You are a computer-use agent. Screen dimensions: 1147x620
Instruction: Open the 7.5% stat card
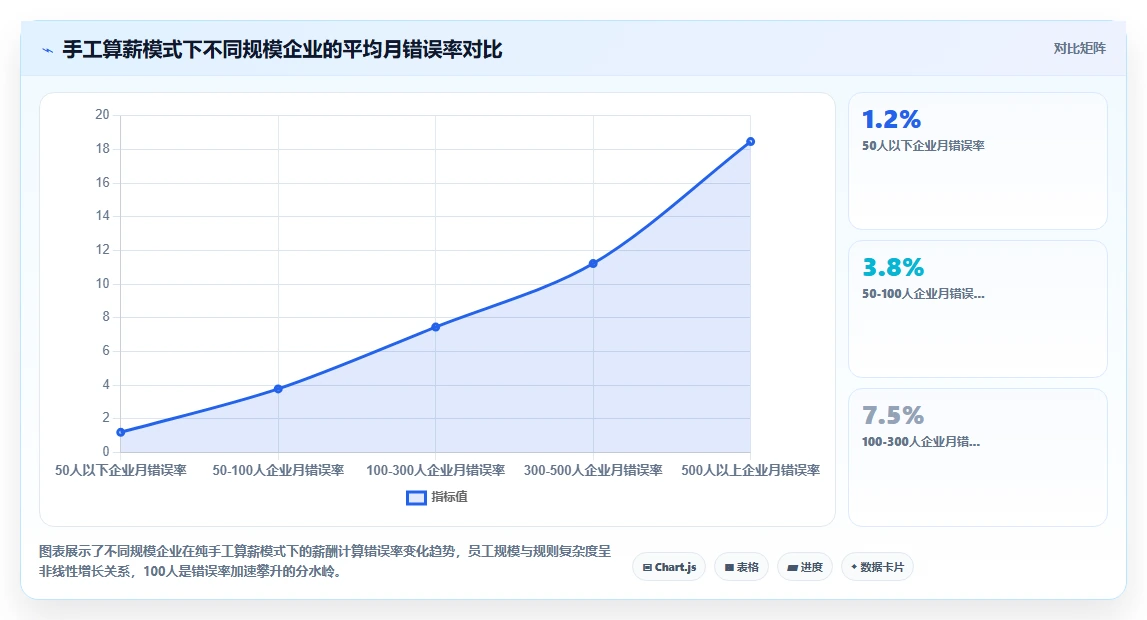tap(977, 457)
